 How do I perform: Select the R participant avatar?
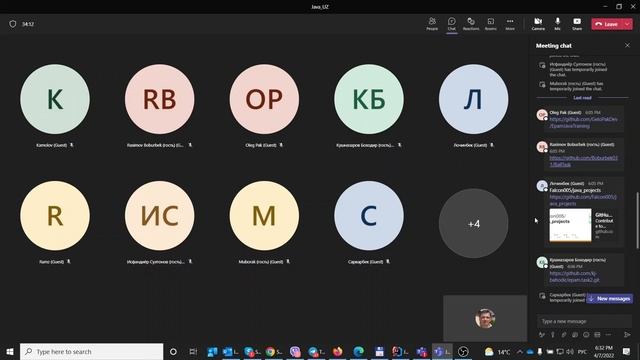coord(55,216)
